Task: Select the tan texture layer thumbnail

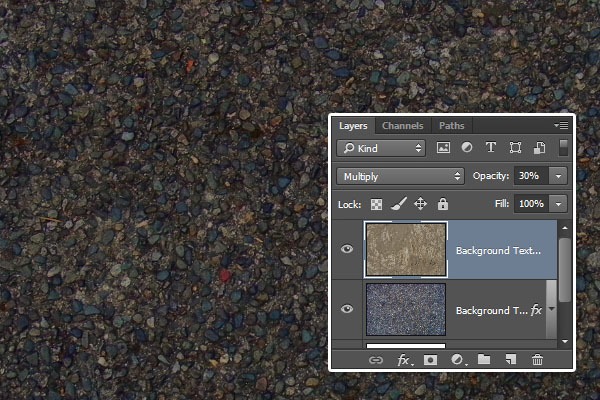Action: click(x=405, y=249)
